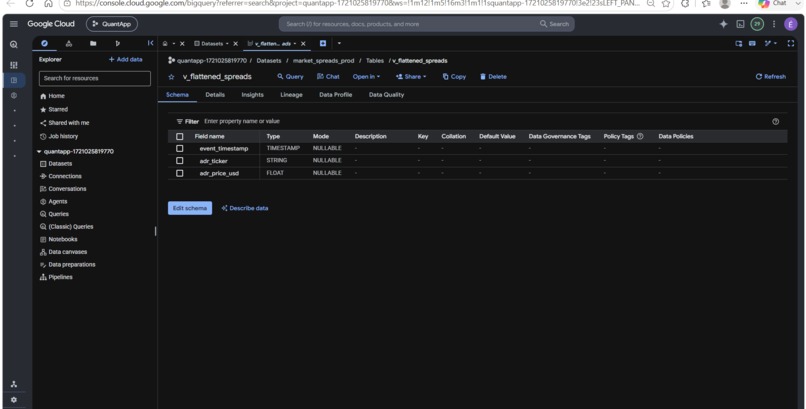The height and width of the screenshot is (409, 806).
Task: Open Gemini sparkle assistant icon
Action: pos(723,24)
